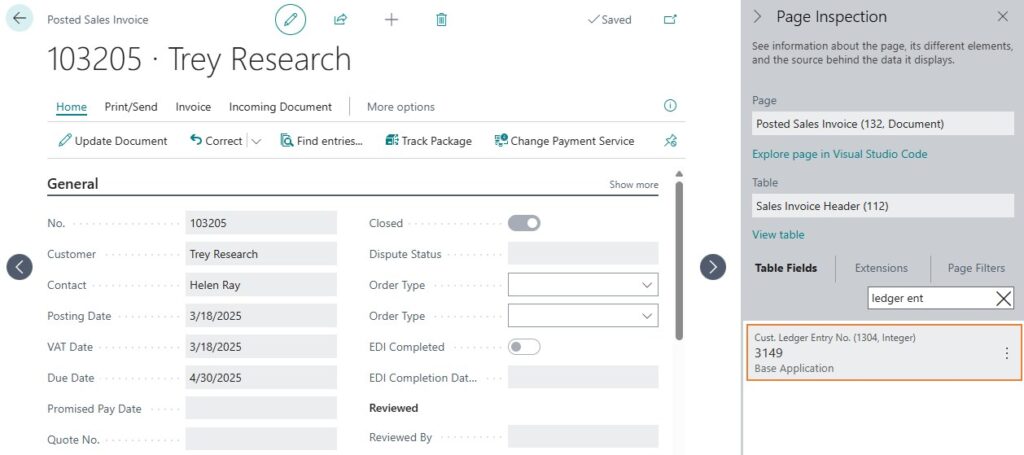This screenshot has width=1024, height=455.
Task: Switch to the Extensions tab
Action: point(881,268)
